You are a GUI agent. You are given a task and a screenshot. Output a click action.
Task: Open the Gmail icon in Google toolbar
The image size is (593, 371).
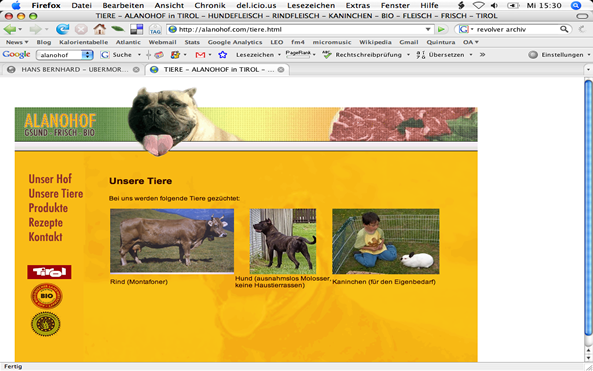click(200, 55)
